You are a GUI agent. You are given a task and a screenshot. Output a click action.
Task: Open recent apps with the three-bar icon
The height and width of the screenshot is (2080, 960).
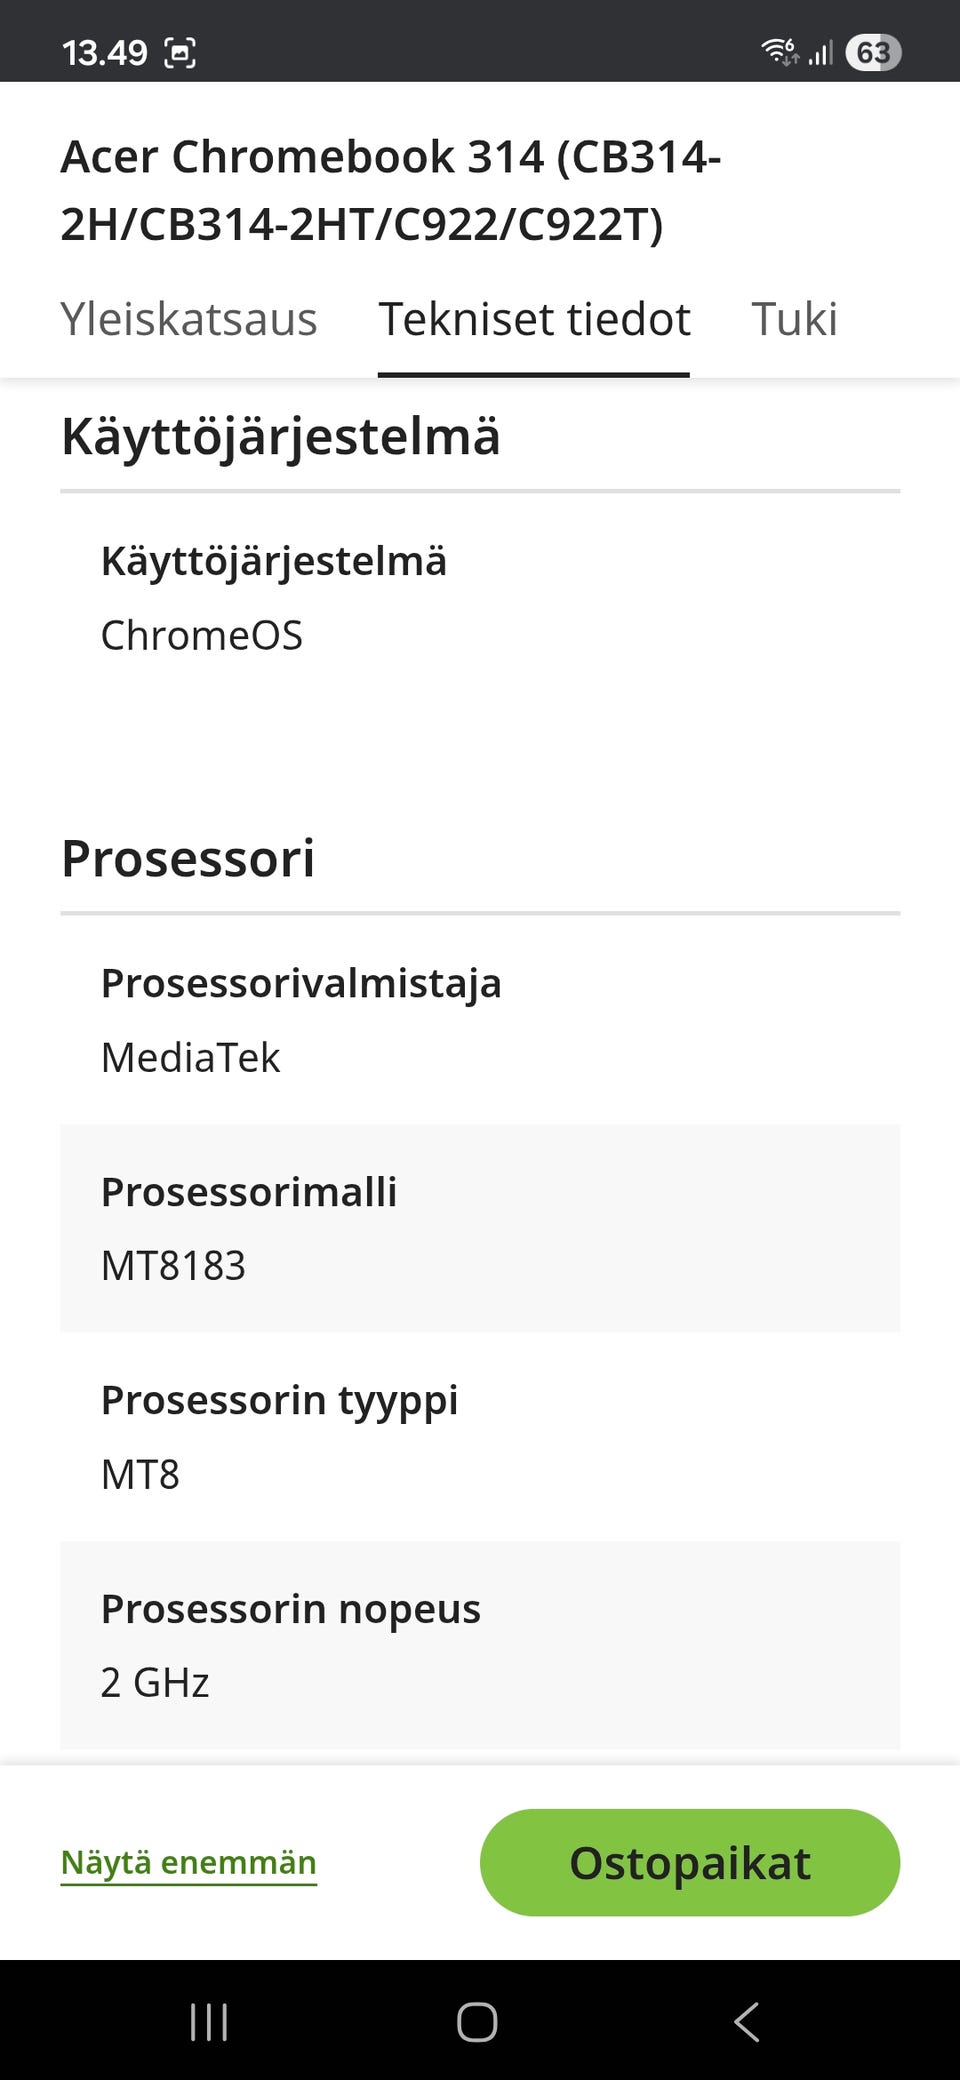(x=209, y=2021)
